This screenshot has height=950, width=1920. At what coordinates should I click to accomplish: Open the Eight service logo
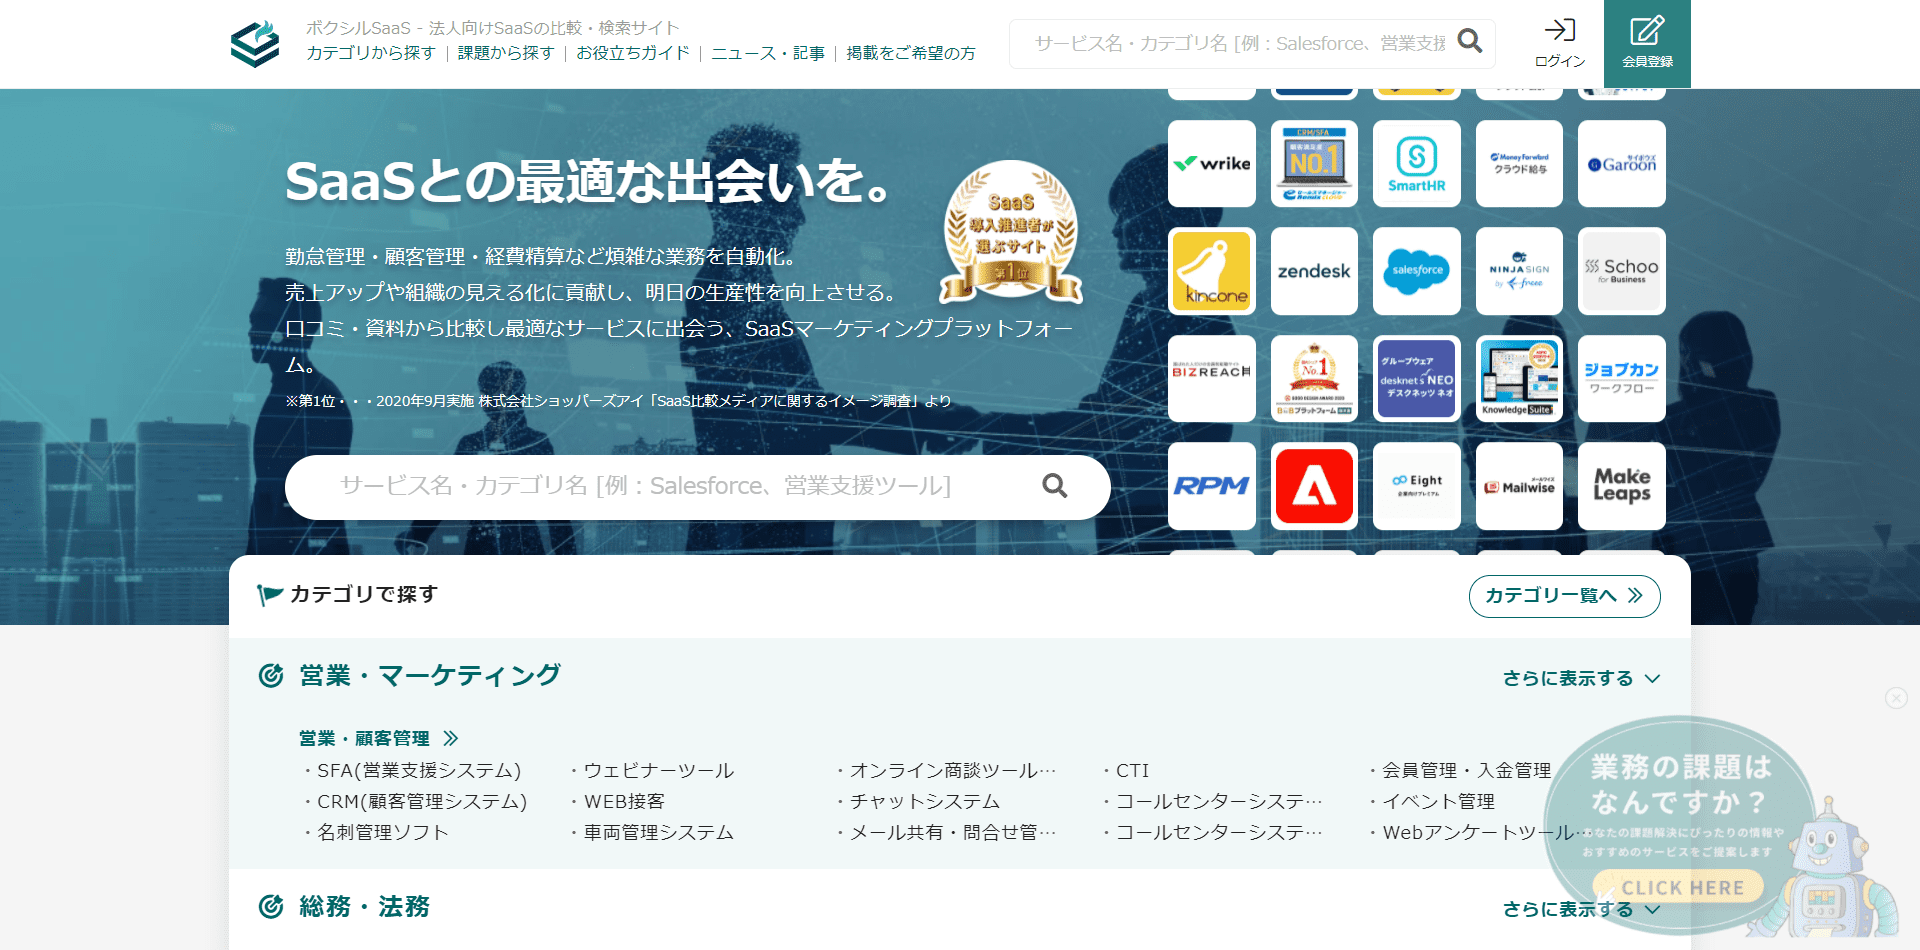point(1417,486)
